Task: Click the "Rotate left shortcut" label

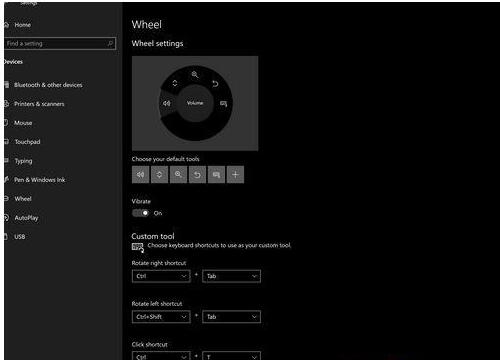Action: click(x=157, y=304)
